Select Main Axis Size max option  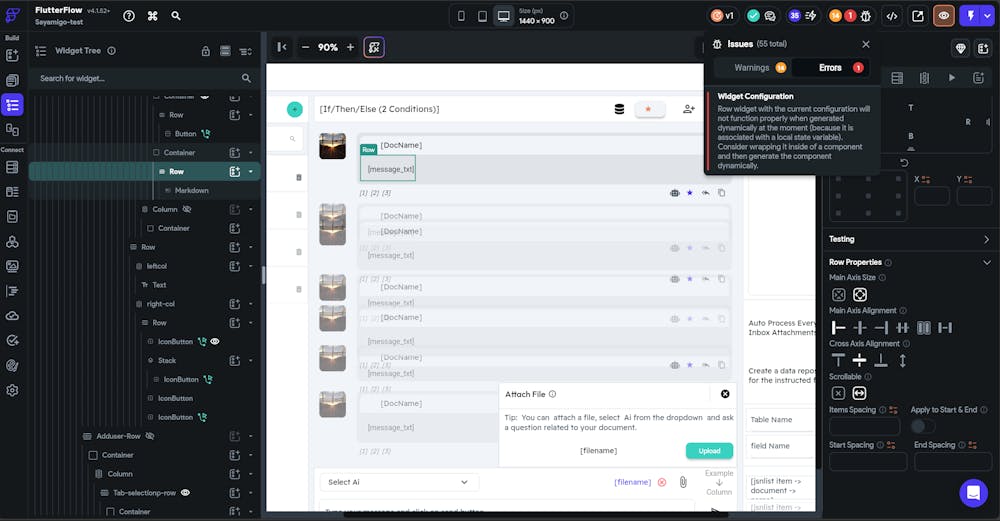[x=860, y=295]
